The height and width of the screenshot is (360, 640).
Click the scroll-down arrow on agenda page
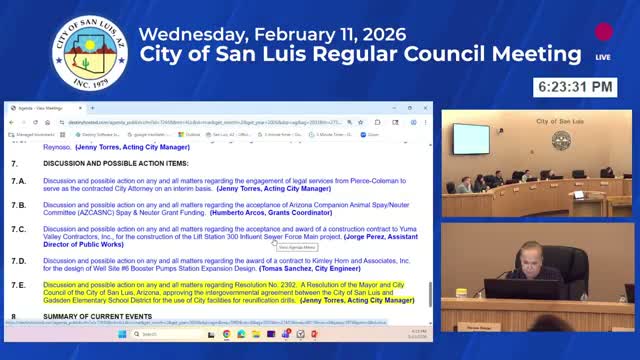[430, 323]
